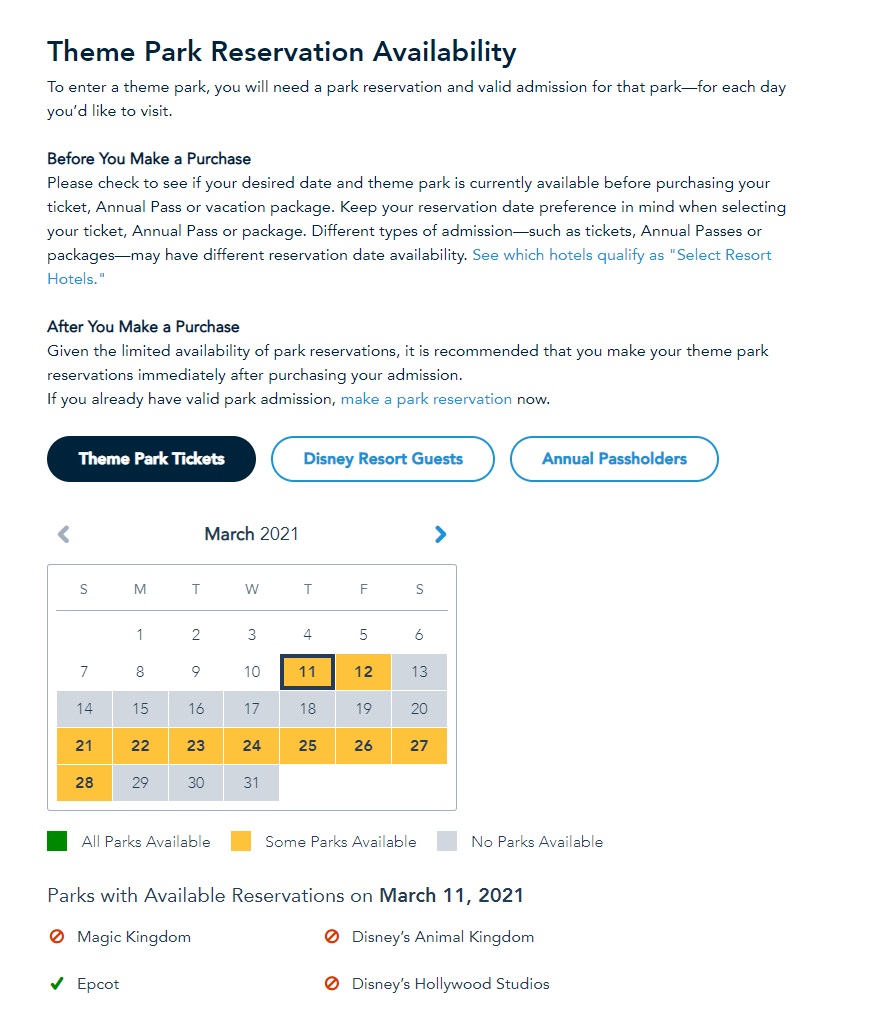Switch to Annual Passholders tab
This screenshot has width=879, height=1023.
pyautogui.click(x=614, y=459)
